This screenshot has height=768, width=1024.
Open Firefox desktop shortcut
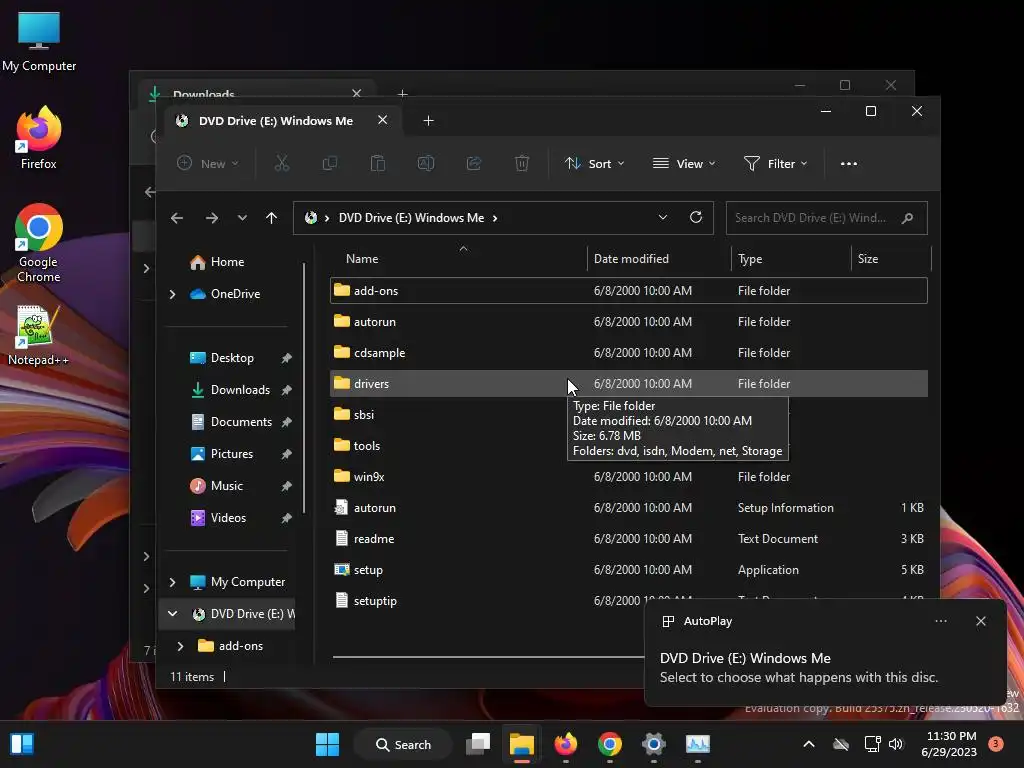point(39,138)
